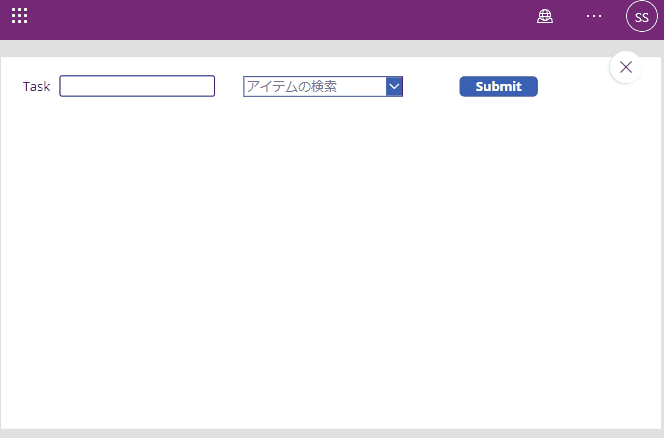
Task: Click inside the Task text field
Action: click(x=137, y=87)
